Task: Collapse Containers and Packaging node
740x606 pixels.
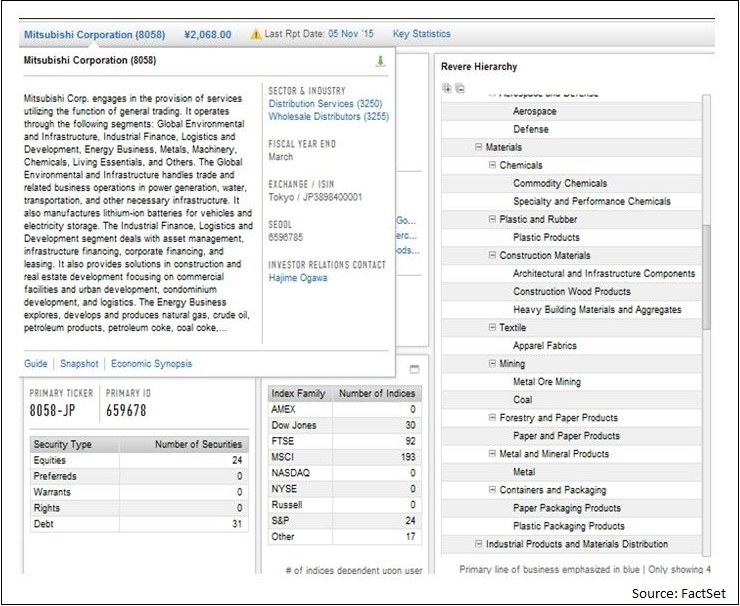Action: coord(492,489)
